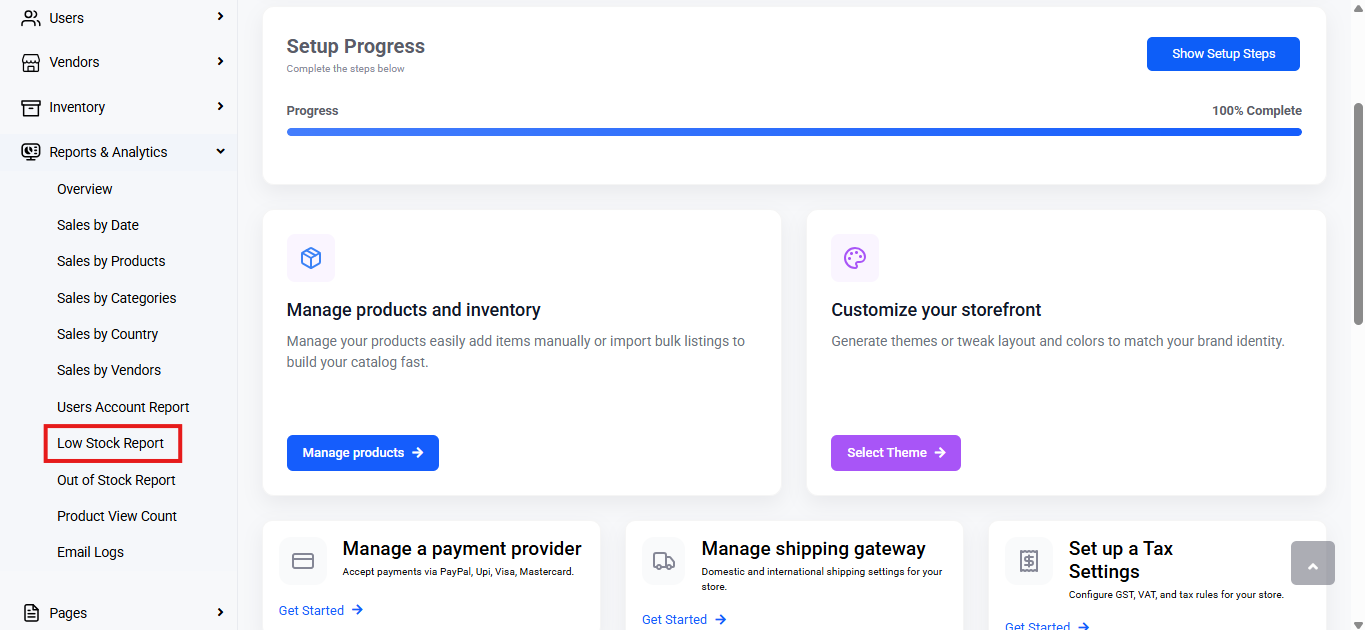Click the Users people icon in sidebar
Screen dimensions: 1365x630
31,17
